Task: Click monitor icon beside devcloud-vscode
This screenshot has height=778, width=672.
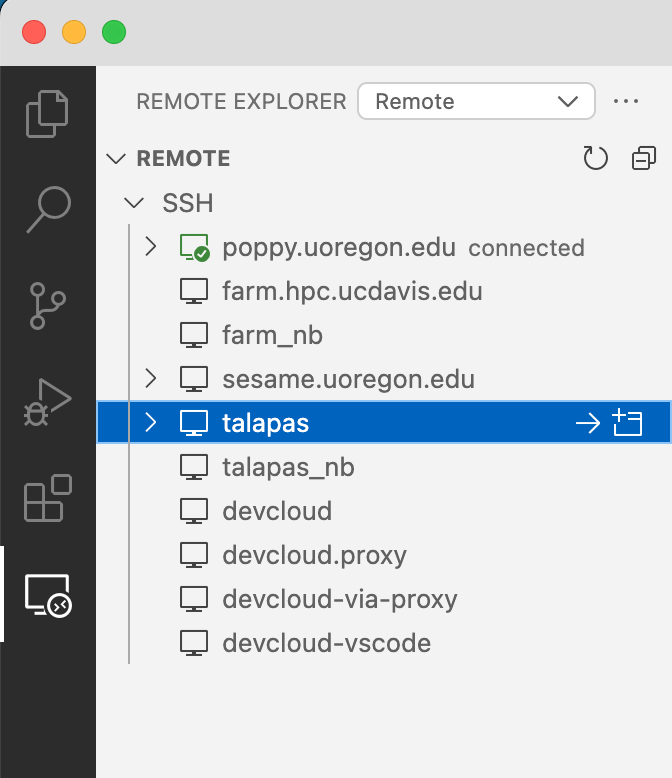Action: pyautogui.click(x=194, y=643)
